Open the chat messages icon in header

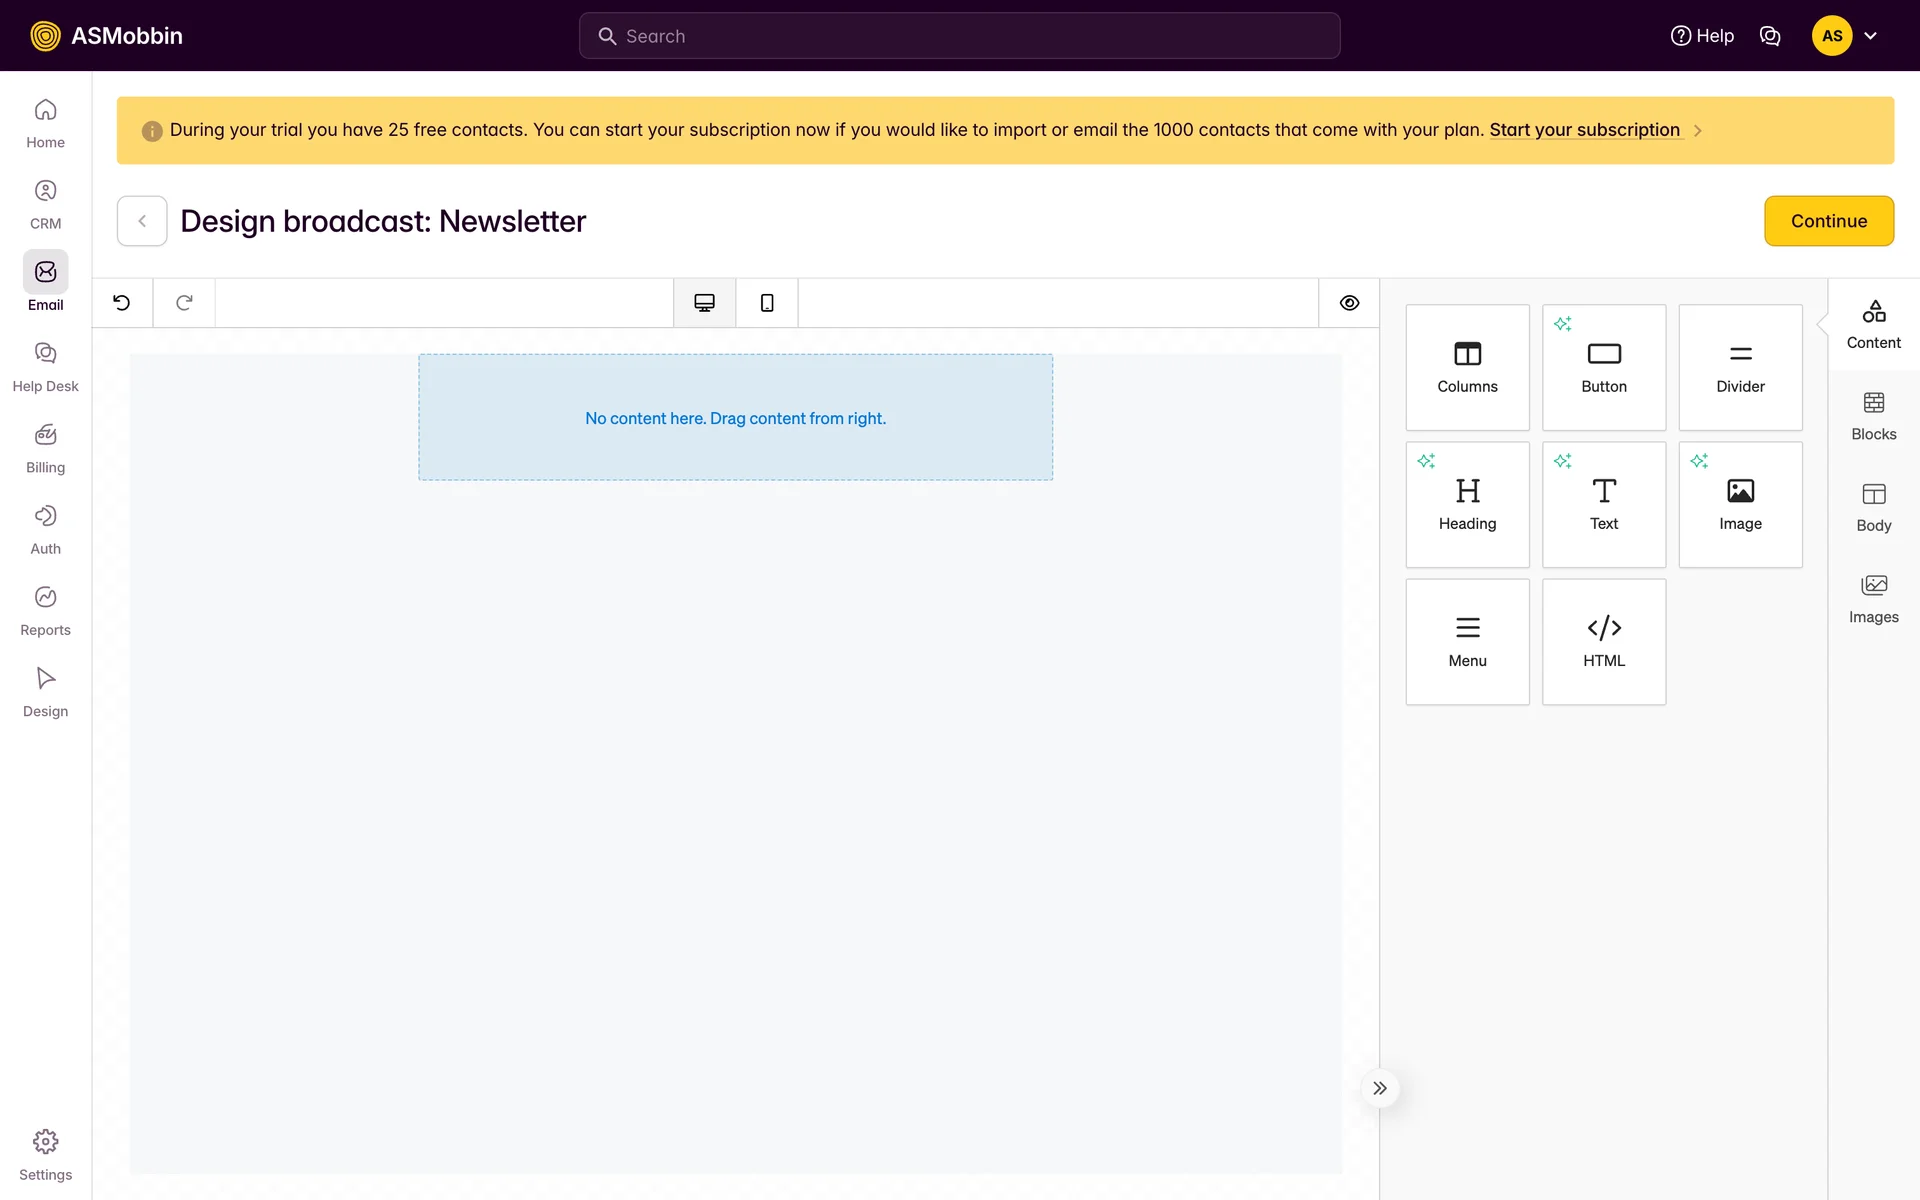[x=1770, y=36]
